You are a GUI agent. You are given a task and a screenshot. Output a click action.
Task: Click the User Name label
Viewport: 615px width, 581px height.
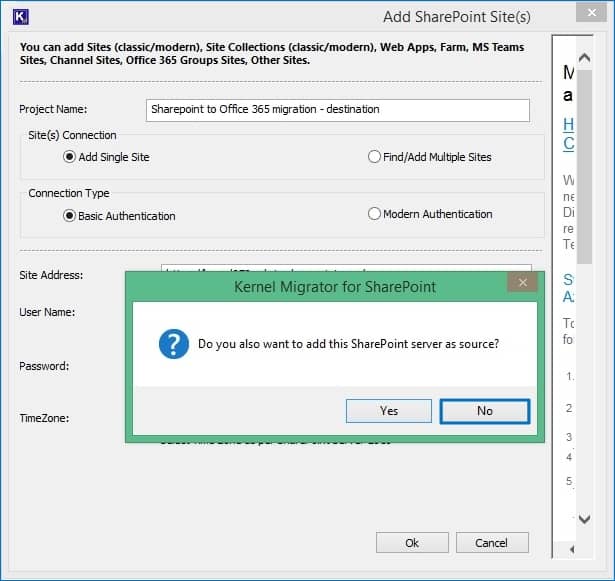tap(47, 312)
